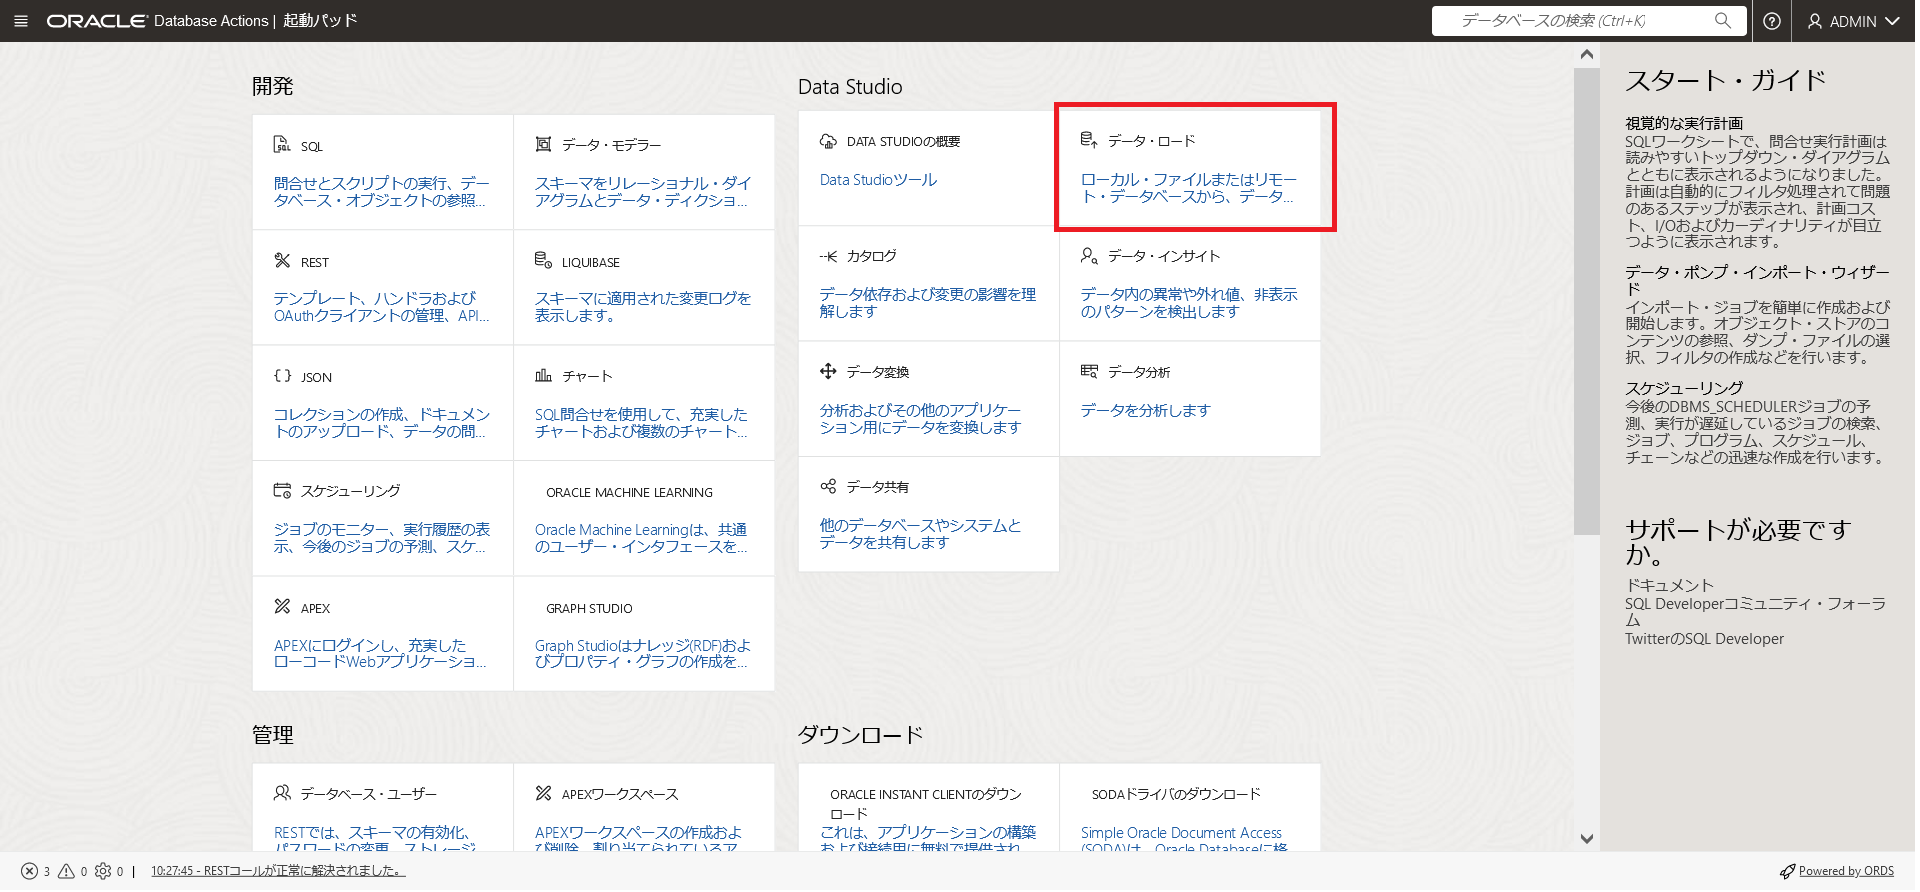Open the ドキュメント support link
1920x892 pixels.
point(1669,585)
